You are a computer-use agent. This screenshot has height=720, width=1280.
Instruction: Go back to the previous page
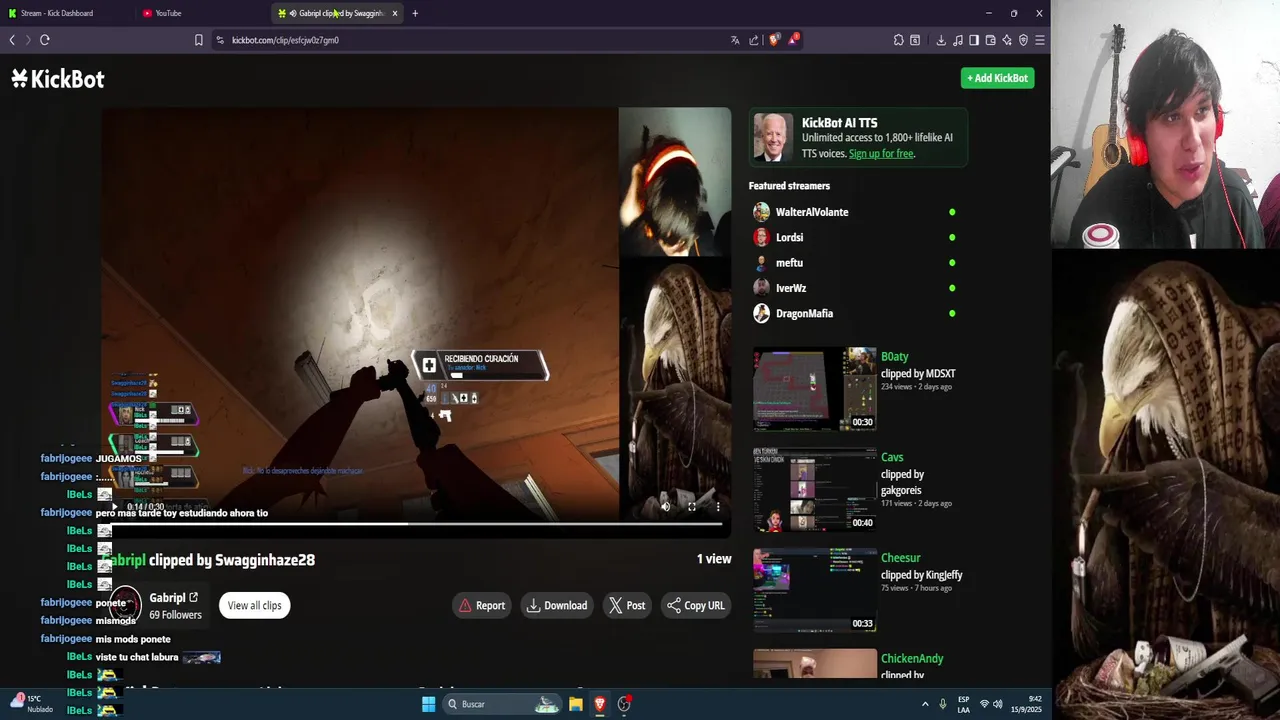[x=12, y=40]
